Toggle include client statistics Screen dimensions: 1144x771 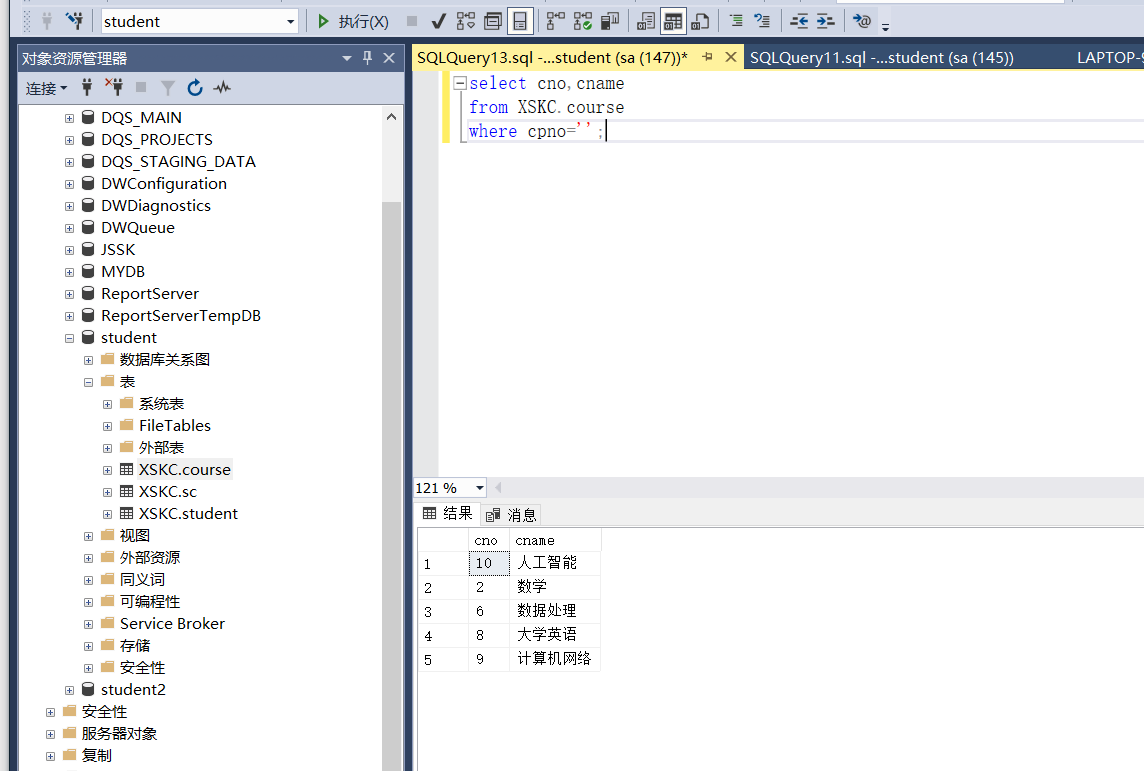coord(610,22)
